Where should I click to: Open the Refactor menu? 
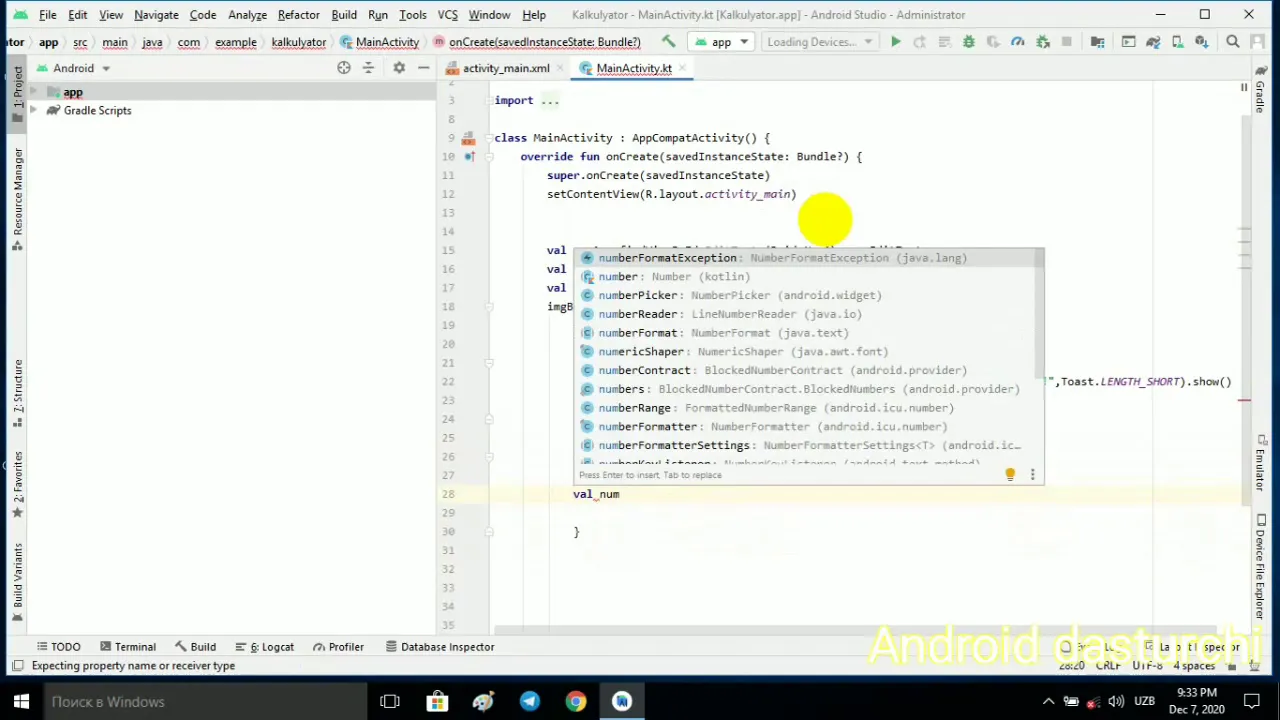click(x=298, y=15)
